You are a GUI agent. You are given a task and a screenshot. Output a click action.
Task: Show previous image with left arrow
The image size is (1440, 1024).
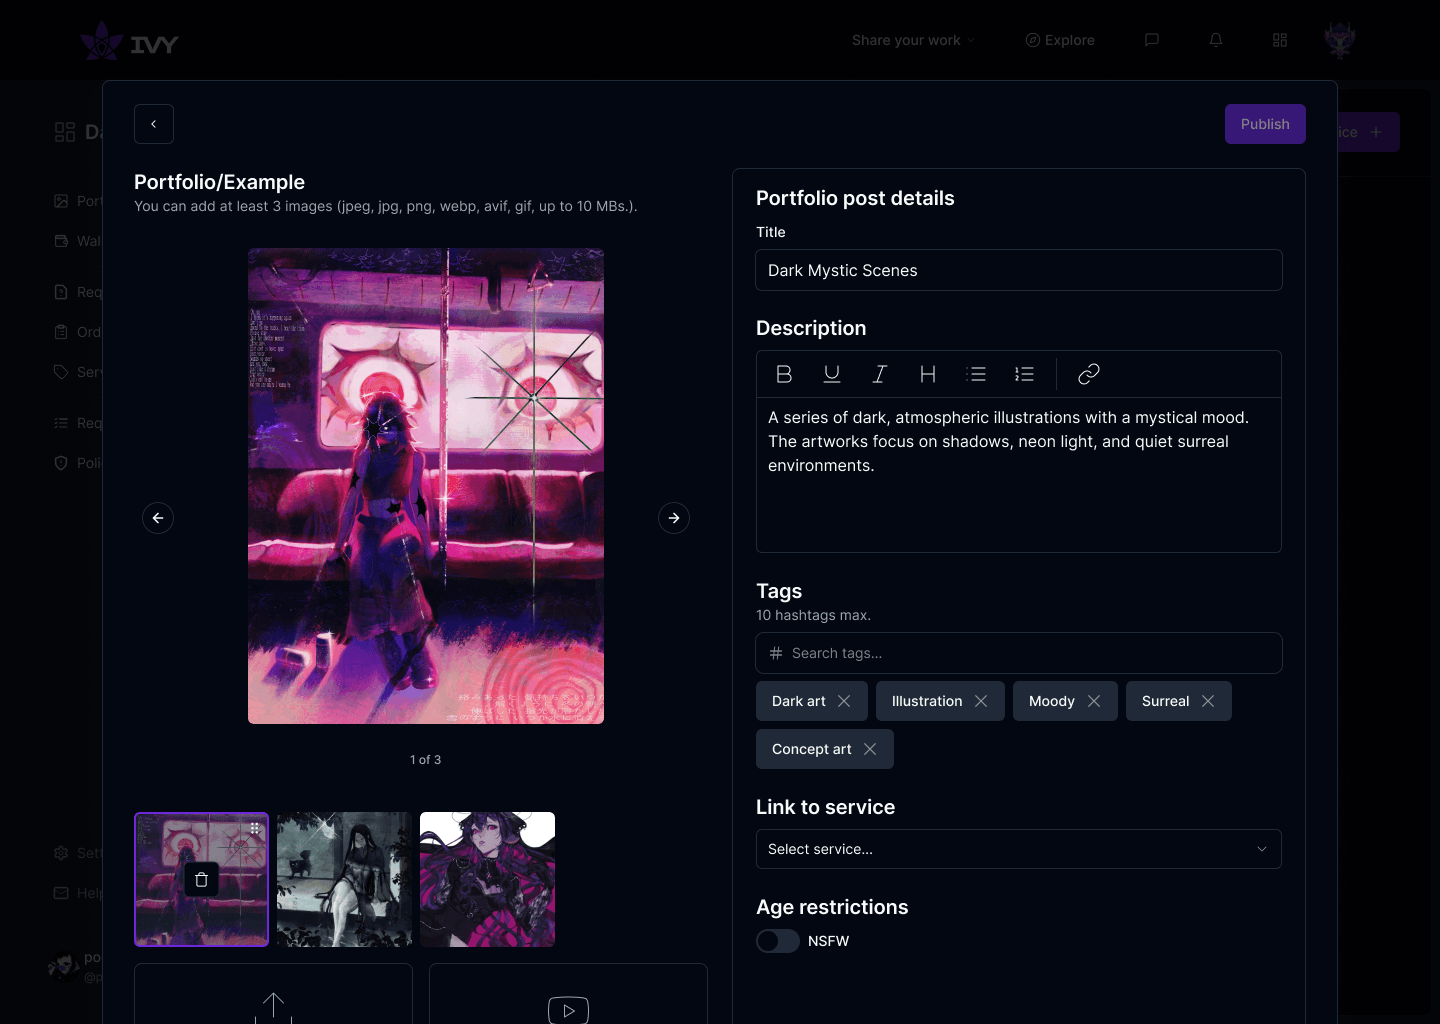[158, 518]
